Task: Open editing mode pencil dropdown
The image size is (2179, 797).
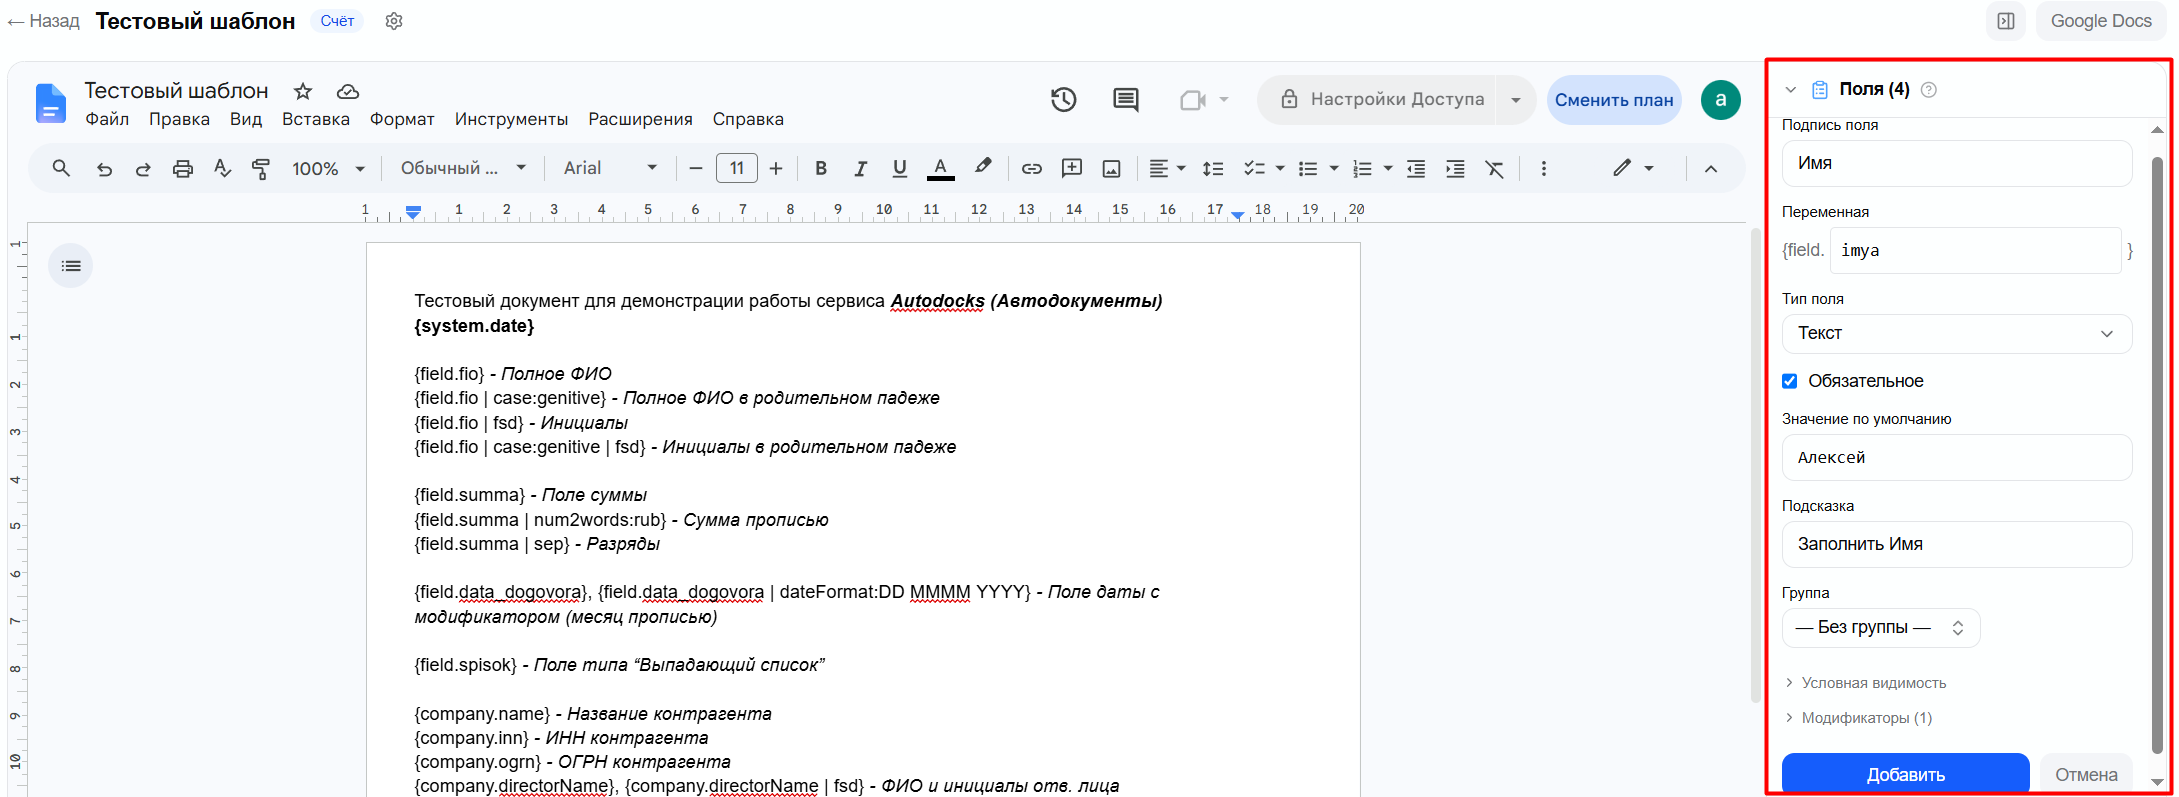Action: 1633,168
